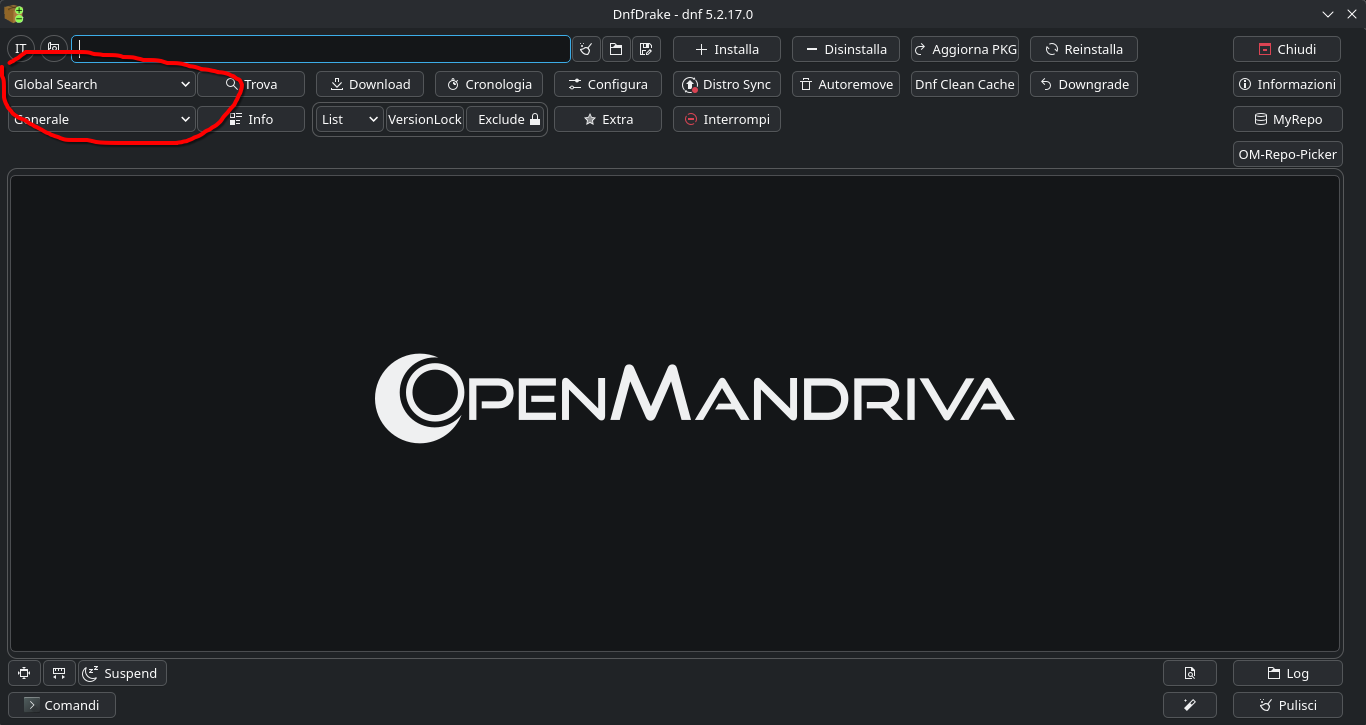This screenshot has height=725, width=1366.
Task: Expand the Generale category dropdown
Action: tap(101, 119)
